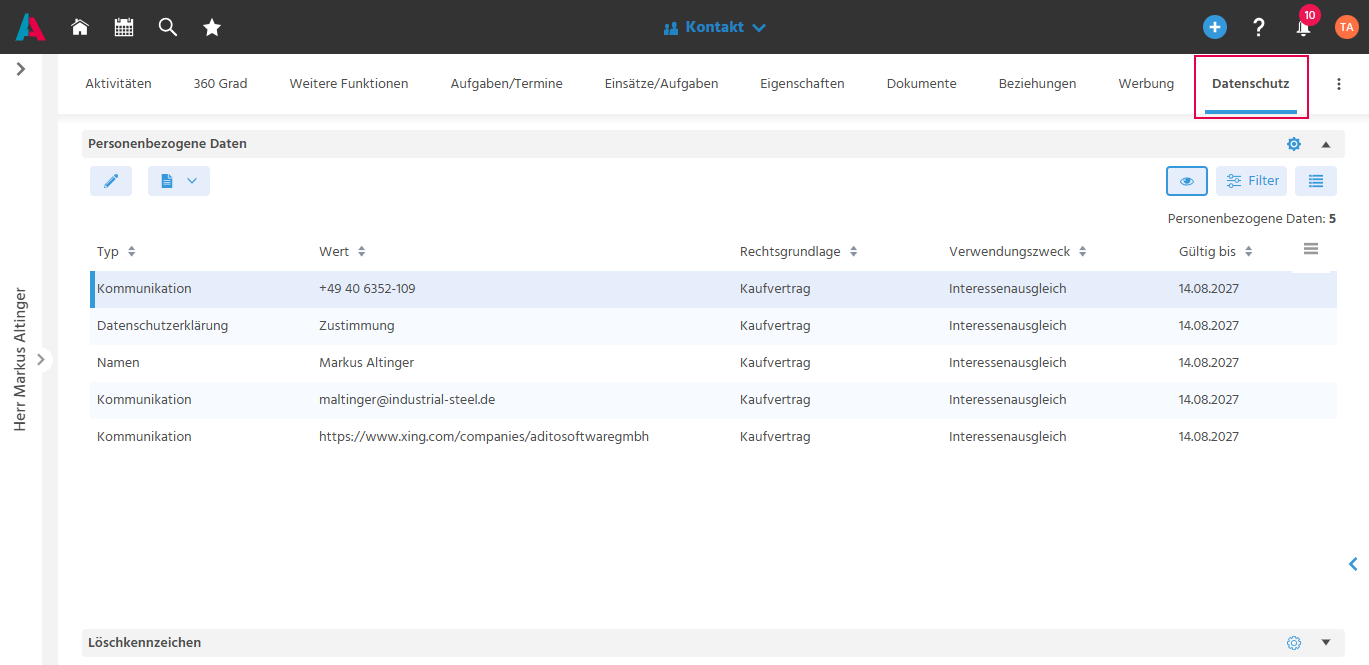Collapse the Personenbezogene Daten section arrow
Image resolution: width=1369 pixels, height=665 pixels.
(x=1326, y=144)
